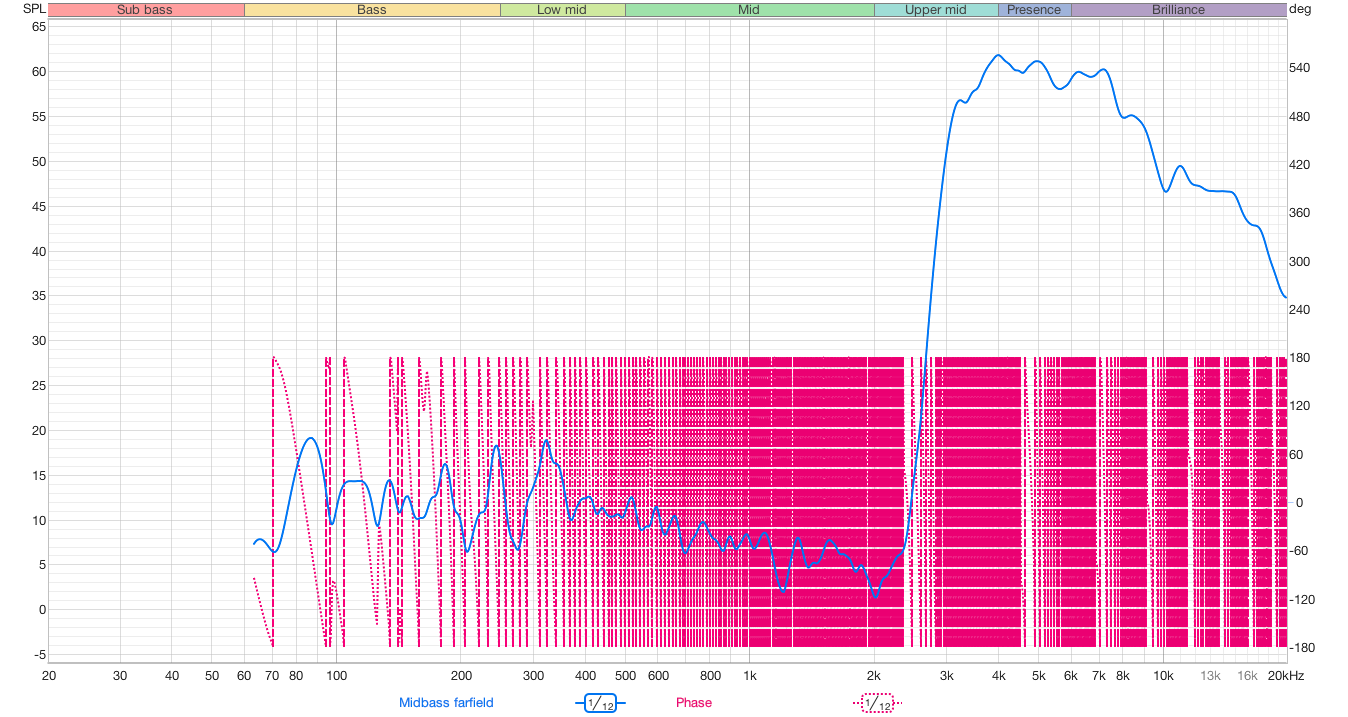The width and height of the screenshot is (1348, 717).
Task: Click the Bass frequency band header
Action: pos(372,10)
